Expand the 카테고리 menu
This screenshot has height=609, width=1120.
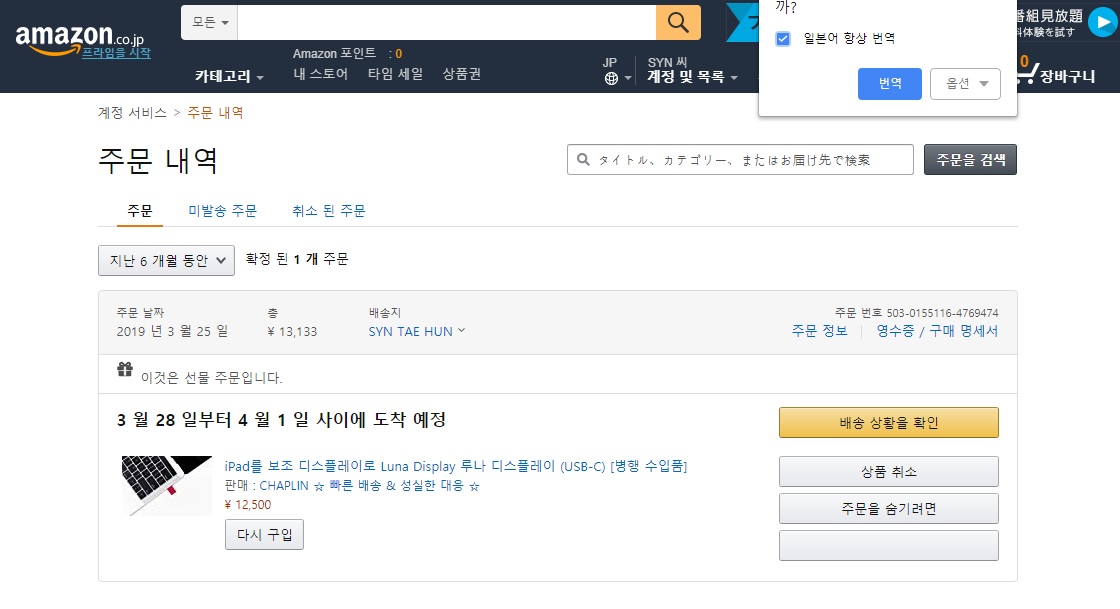(229, 76)
